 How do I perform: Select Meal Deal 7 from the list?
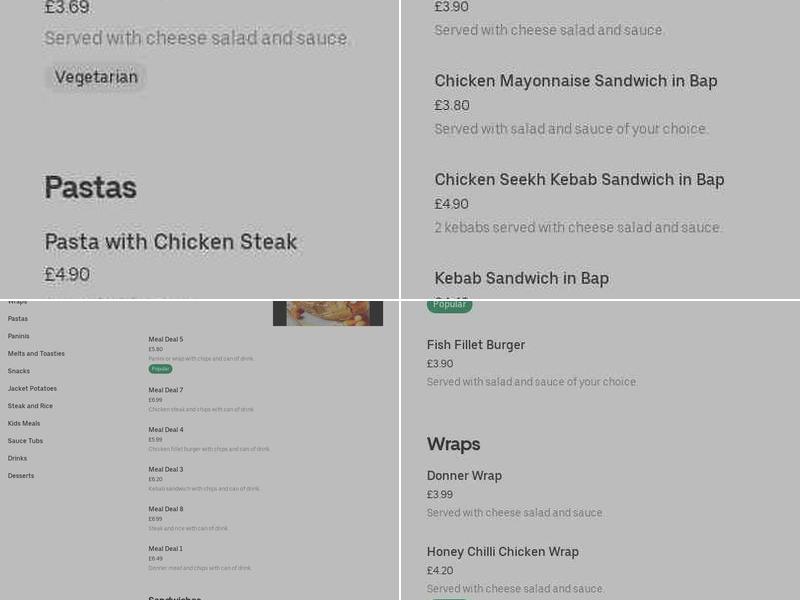pos(166,390)
